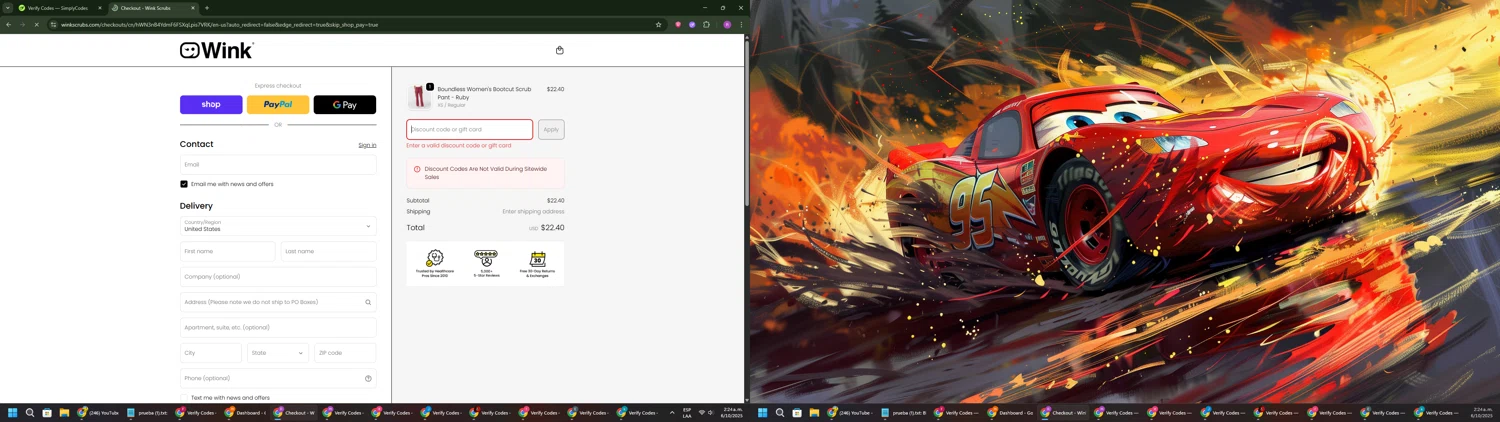Click the Free 30-Day Returns badge
The height and width of the screenshot is (422, 1500).
point(537,264)
